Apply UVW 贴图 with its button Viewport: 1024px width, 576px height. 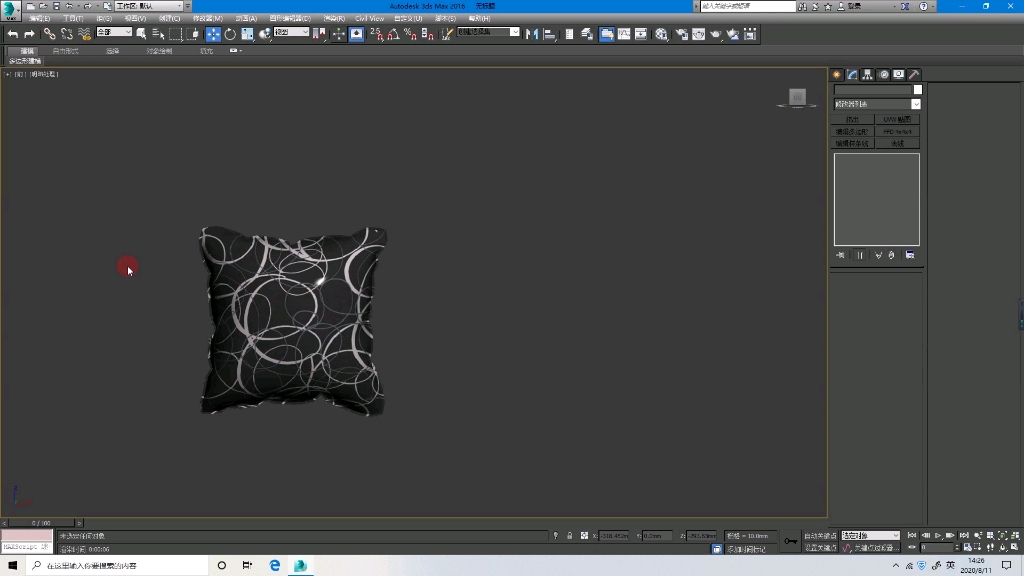pyautogui.click(x=898, y=119)
